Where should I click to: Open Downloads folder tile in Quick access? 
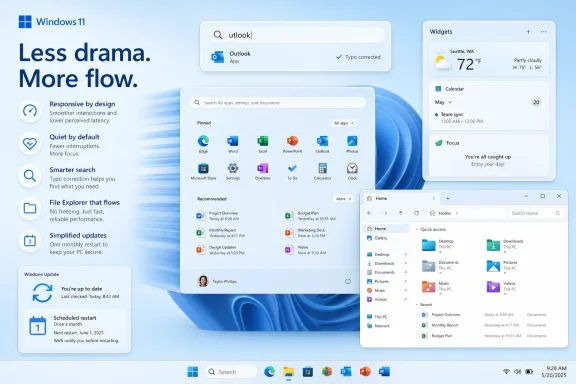point(505,245)
